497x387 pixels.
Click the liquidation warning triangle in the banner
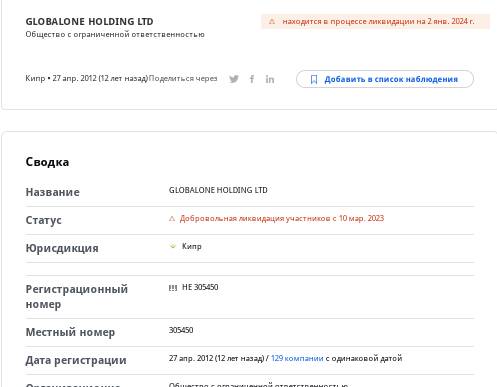[272, 21]
